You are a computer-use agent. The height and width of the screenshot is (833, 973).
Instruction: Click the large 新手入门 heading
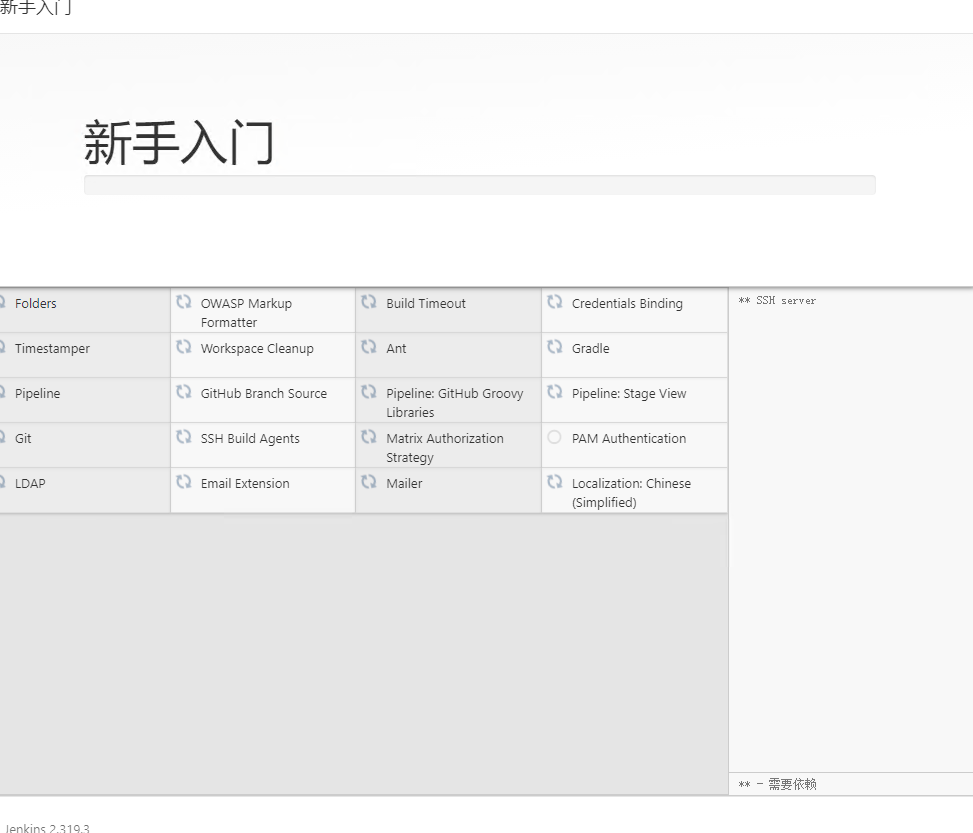point(179,142)
